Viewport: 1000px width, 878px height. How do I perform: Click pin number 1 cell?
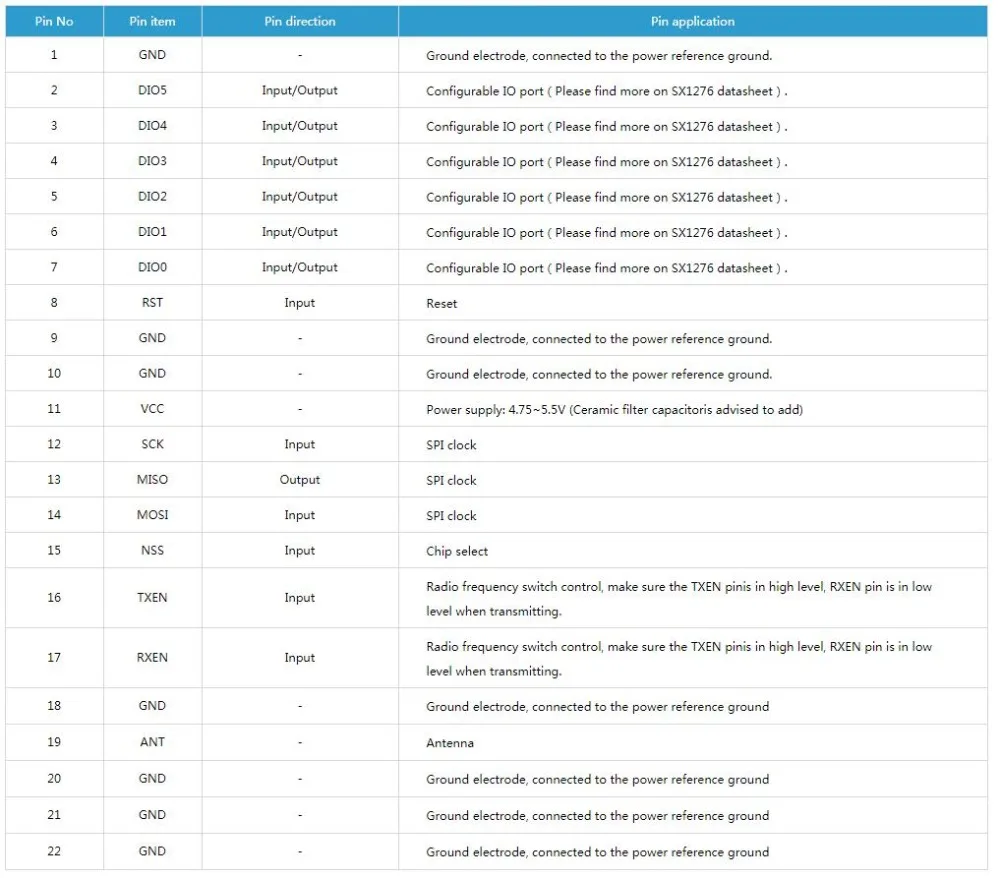54,55
